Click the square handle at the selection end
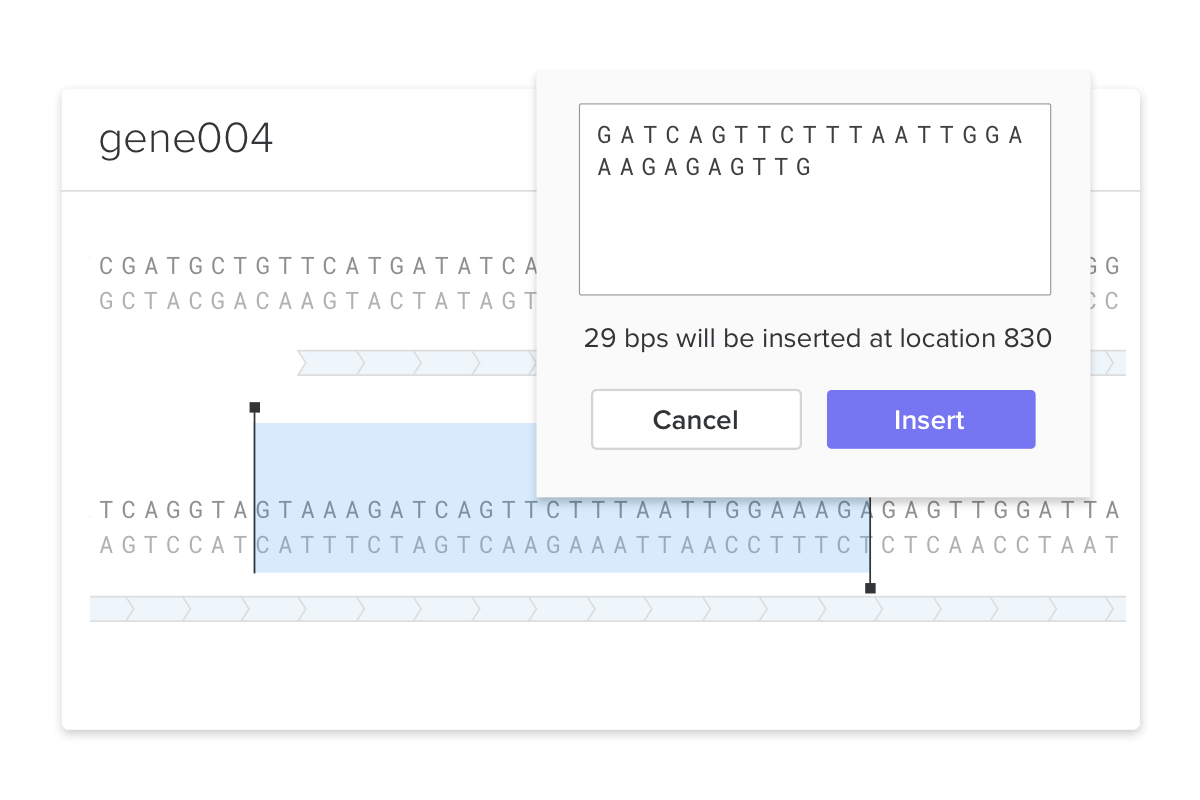Viewport: 1200px width, 800px height. click(x=870, y=588)
